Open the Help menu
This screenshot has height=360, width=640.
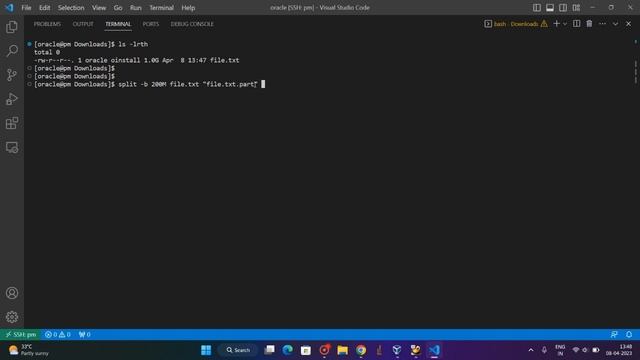click(x=188, y=7)
